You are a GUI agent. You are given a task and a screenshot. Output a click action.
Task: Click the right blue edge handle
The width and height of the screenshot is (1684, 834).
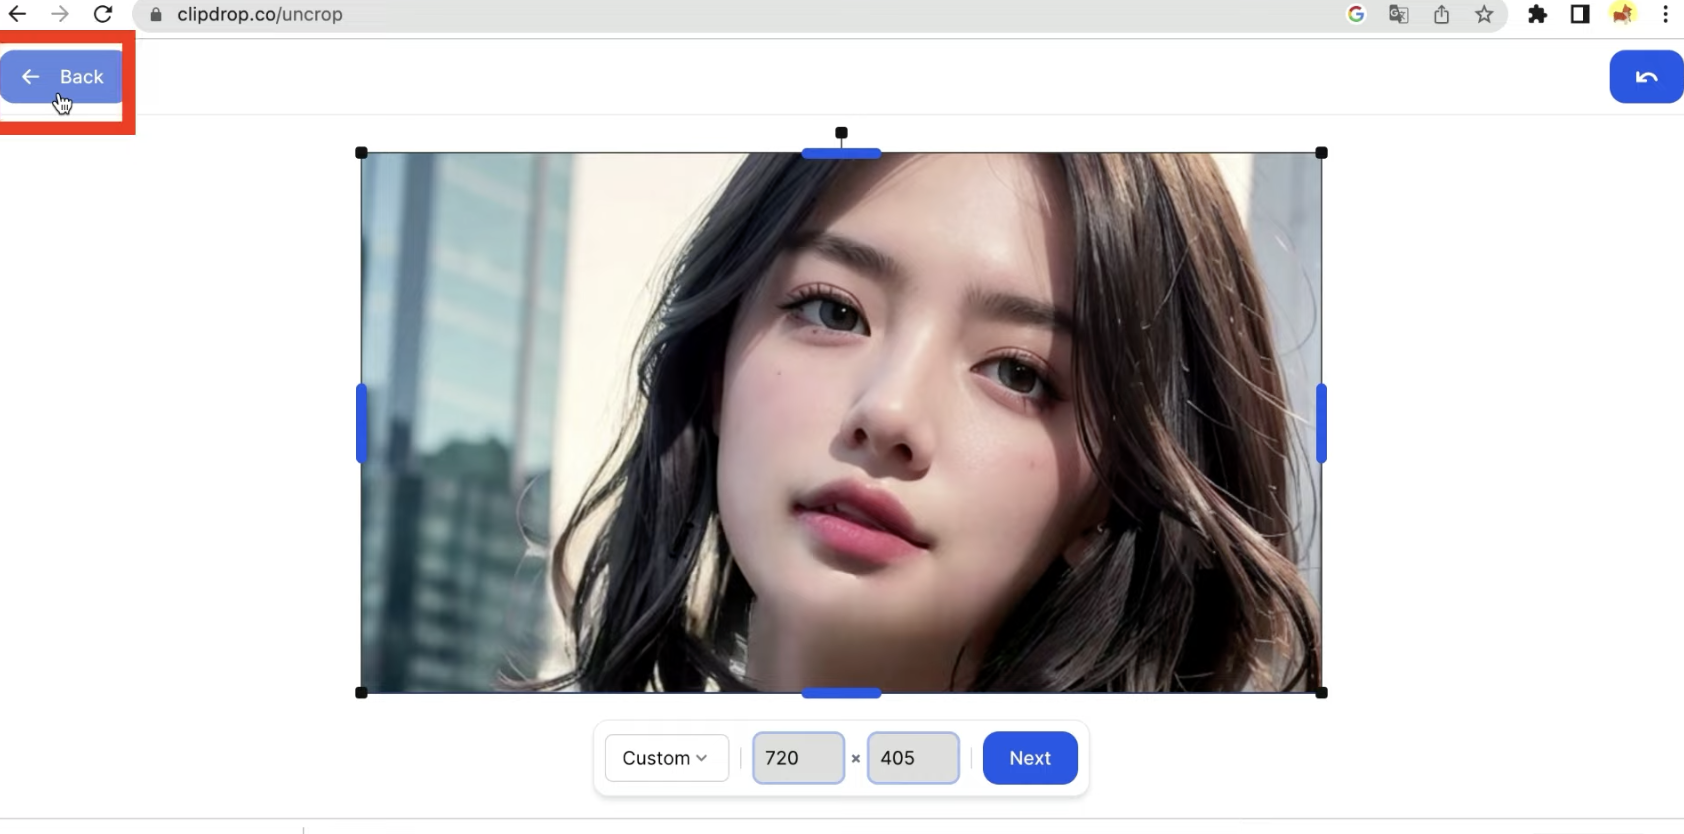[x=1321, y=423]
